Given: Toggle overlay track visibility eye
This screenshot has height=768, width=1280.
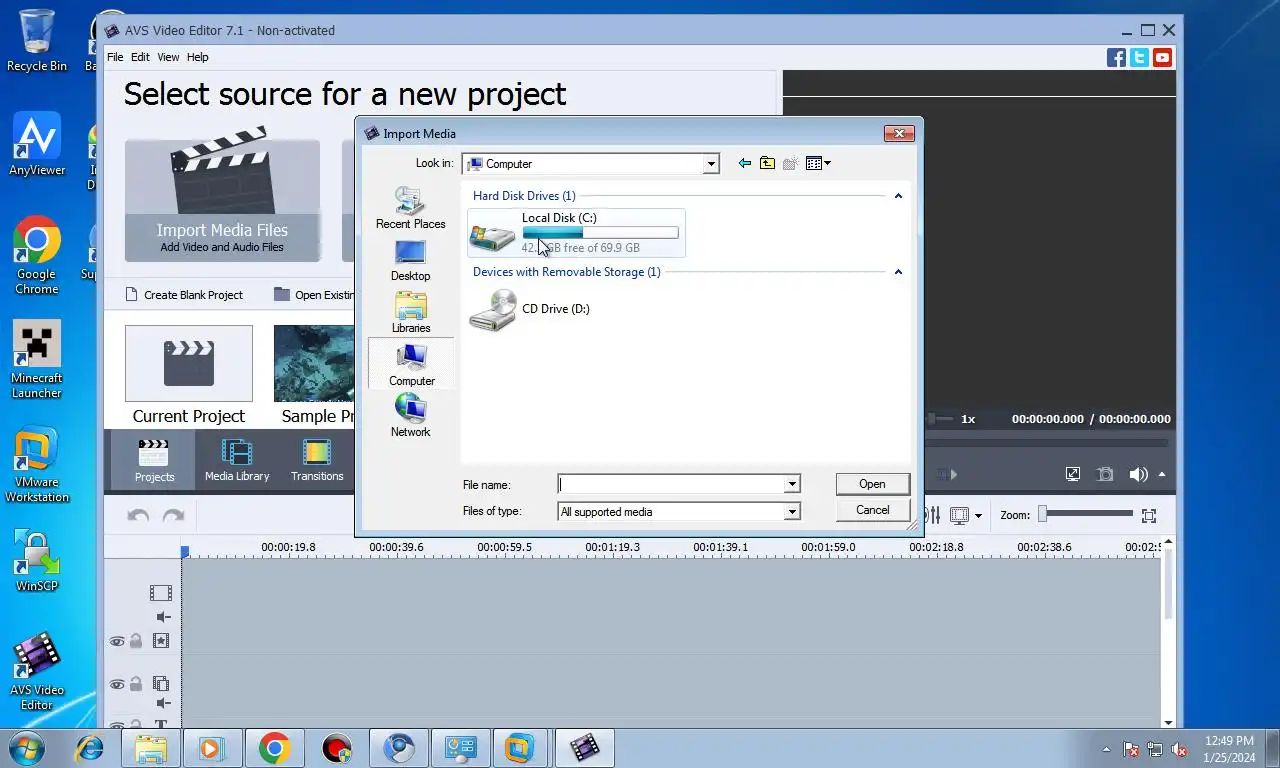Looking at the screenshot, I should pos(117,685).
